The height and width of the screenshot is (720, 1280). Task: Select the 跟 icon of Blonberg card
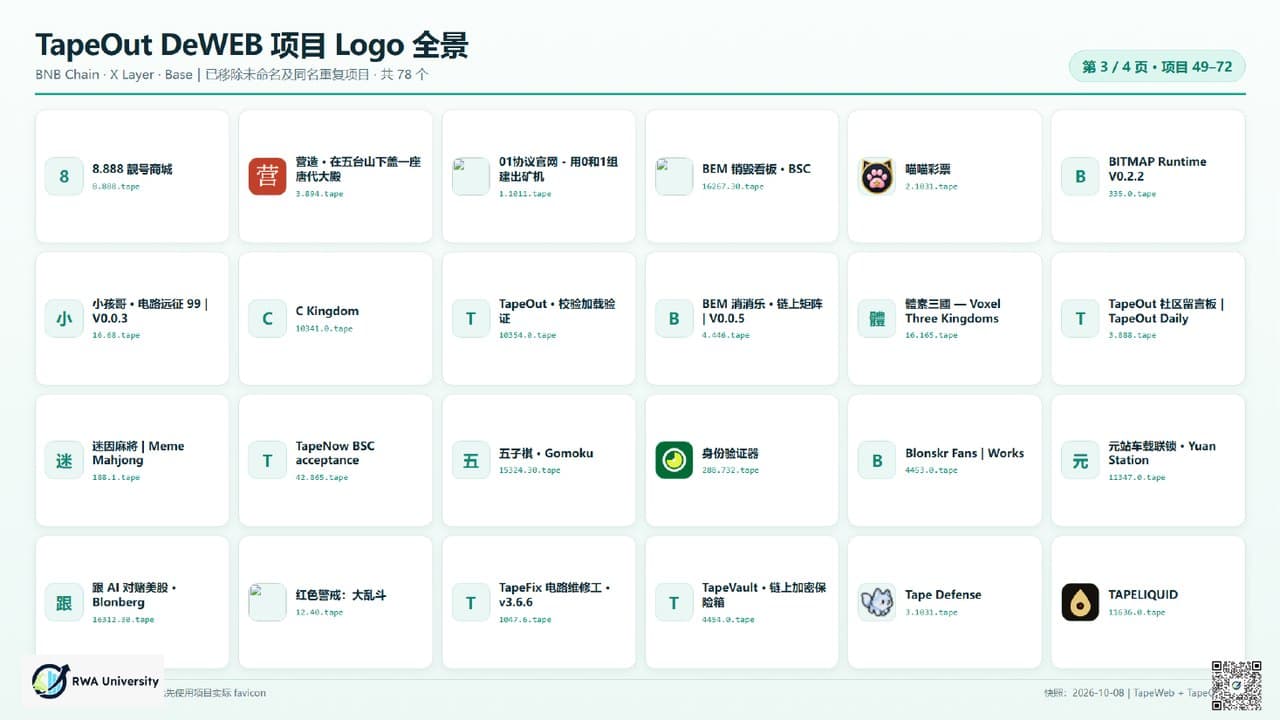(64, 603)
